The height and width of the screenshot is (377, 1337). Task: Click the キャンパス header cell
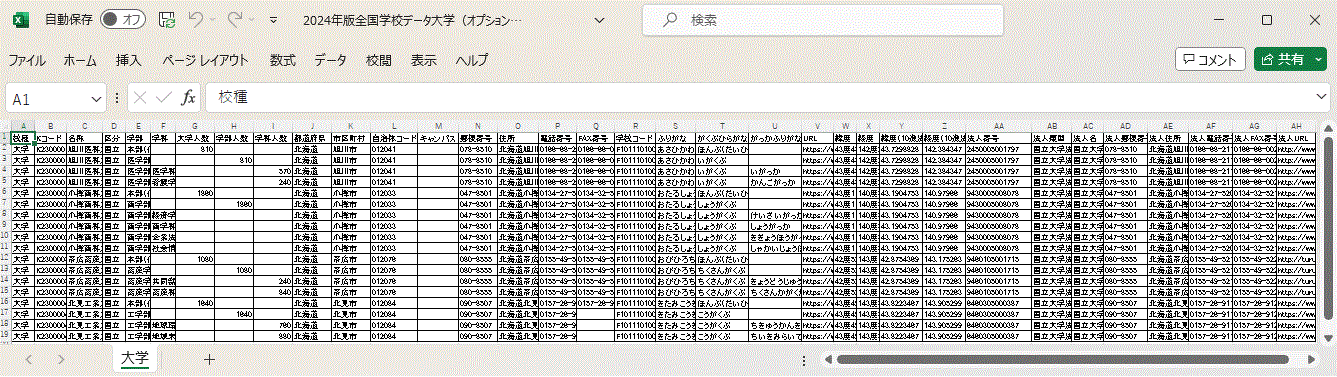click(x=437, y=137)
